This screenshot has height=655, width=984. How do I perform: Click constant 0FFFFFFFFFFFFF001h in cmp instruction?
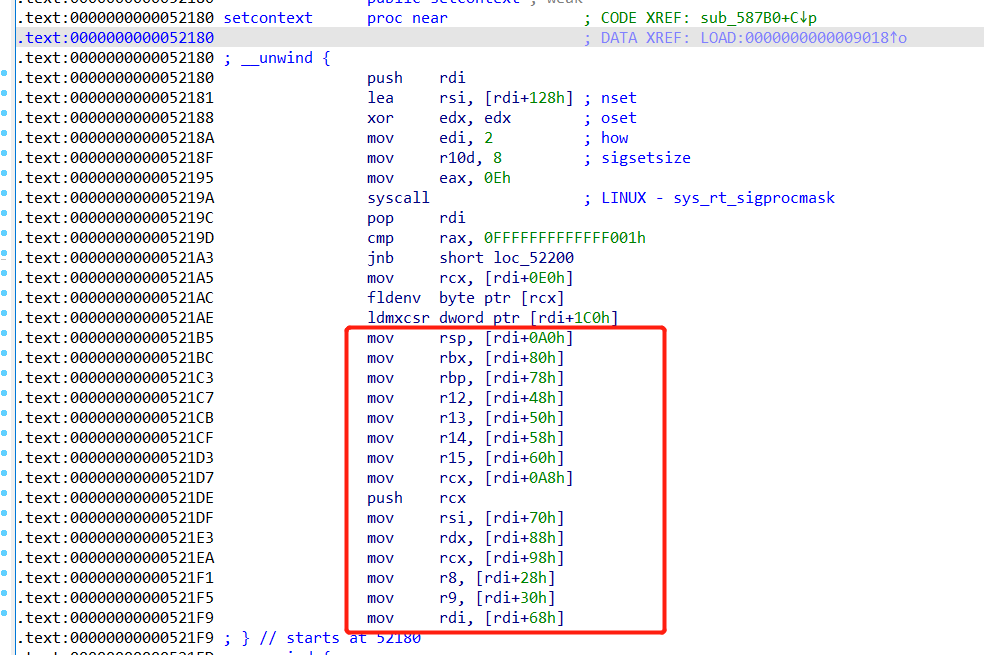pyautogui.click(x=564, y=238)
